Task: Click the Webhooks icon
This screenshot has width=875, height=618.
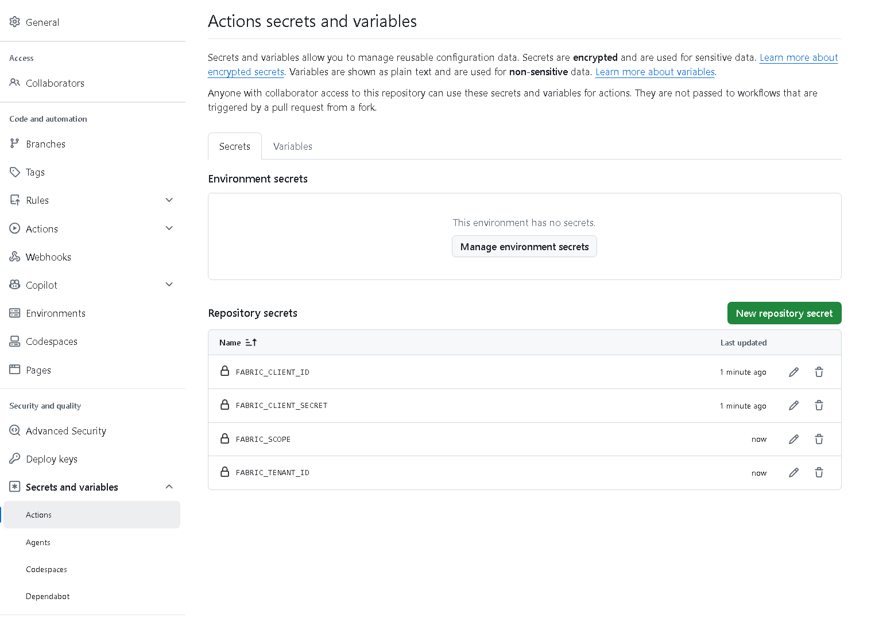Action: (x=15, y=257)
